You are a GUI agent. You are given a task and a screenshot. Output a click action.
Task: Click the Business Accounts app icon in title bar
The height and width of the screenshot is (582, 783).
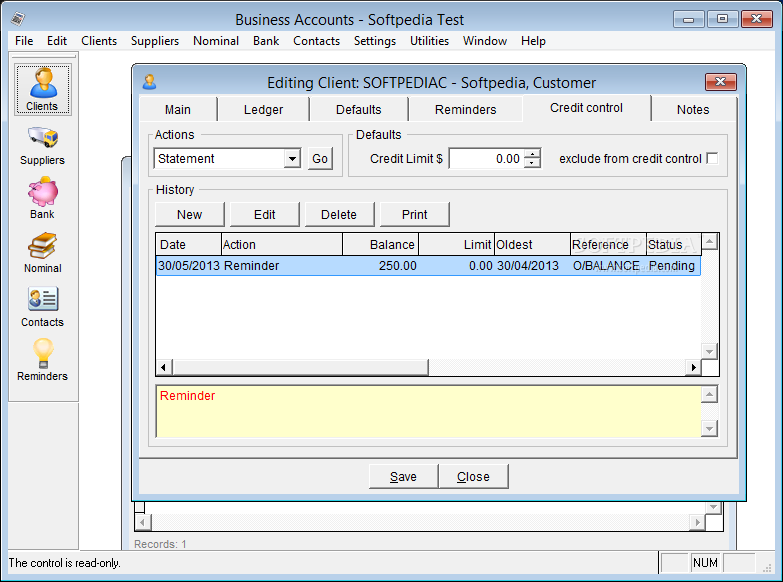click(x=18, y=19)
